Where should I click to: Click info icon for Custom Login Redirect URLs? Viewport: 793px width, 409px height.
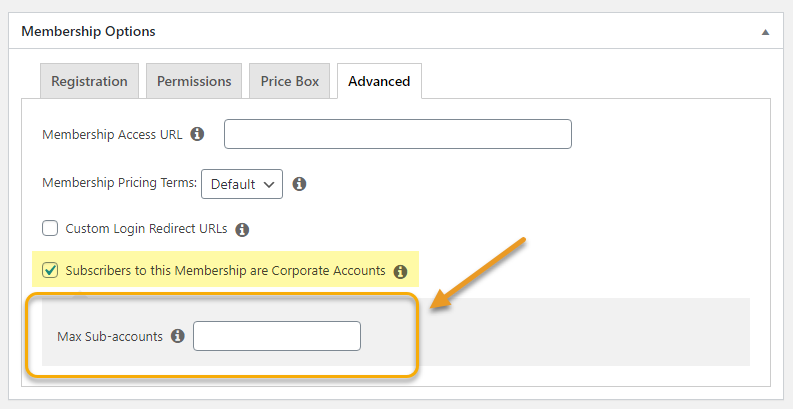[x=242, y=230]
